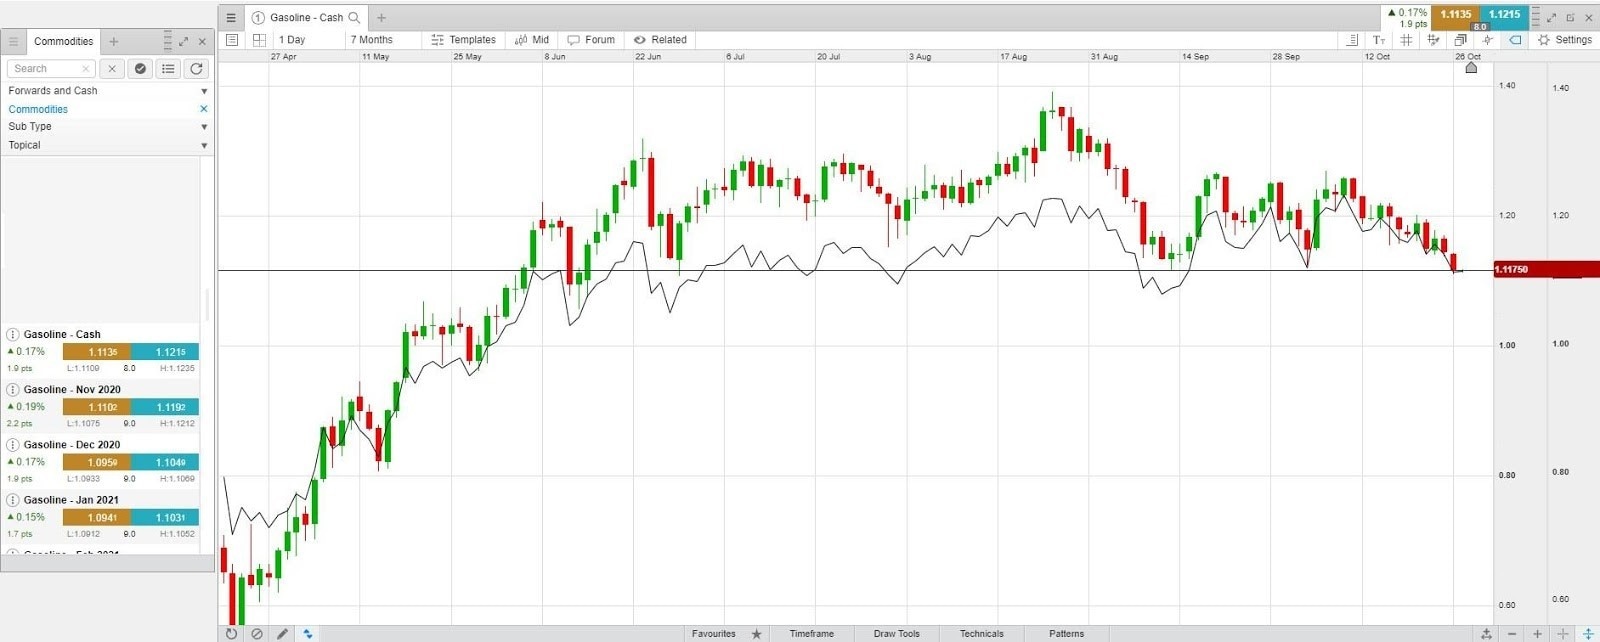Open info menu for Gasoline - Dec 2020
This screenshot has height=642, width=1600.
click(x=13, y=444)
